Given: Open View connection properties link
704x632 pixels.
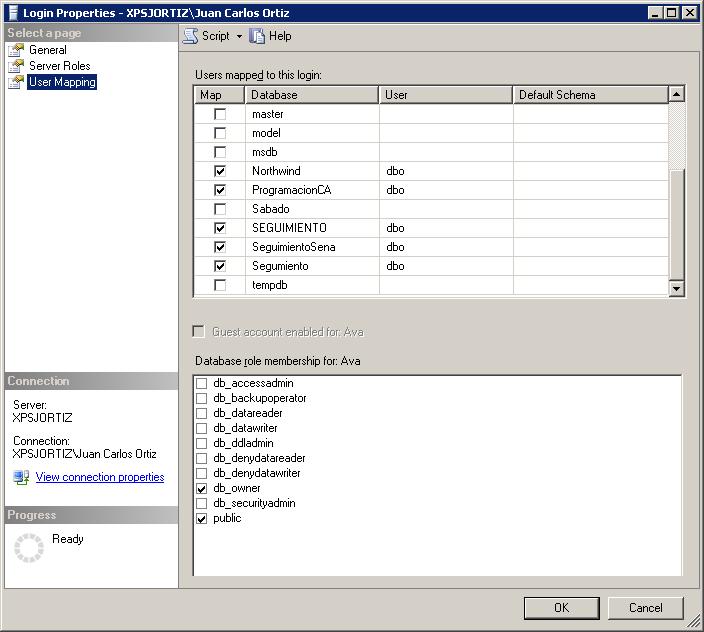Looking at the screenshot, I should [x=100, y=477].
